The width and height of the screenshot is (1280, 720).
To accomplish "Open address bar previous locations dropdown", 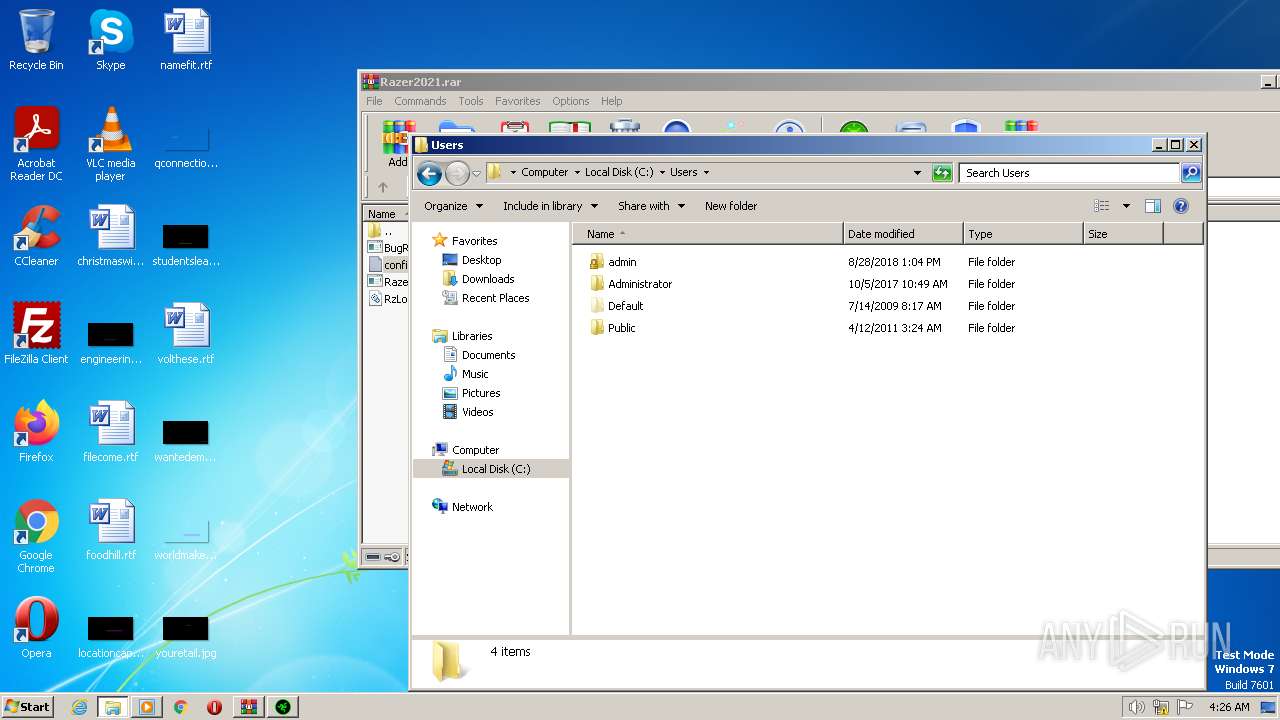I will click(917, 173).
